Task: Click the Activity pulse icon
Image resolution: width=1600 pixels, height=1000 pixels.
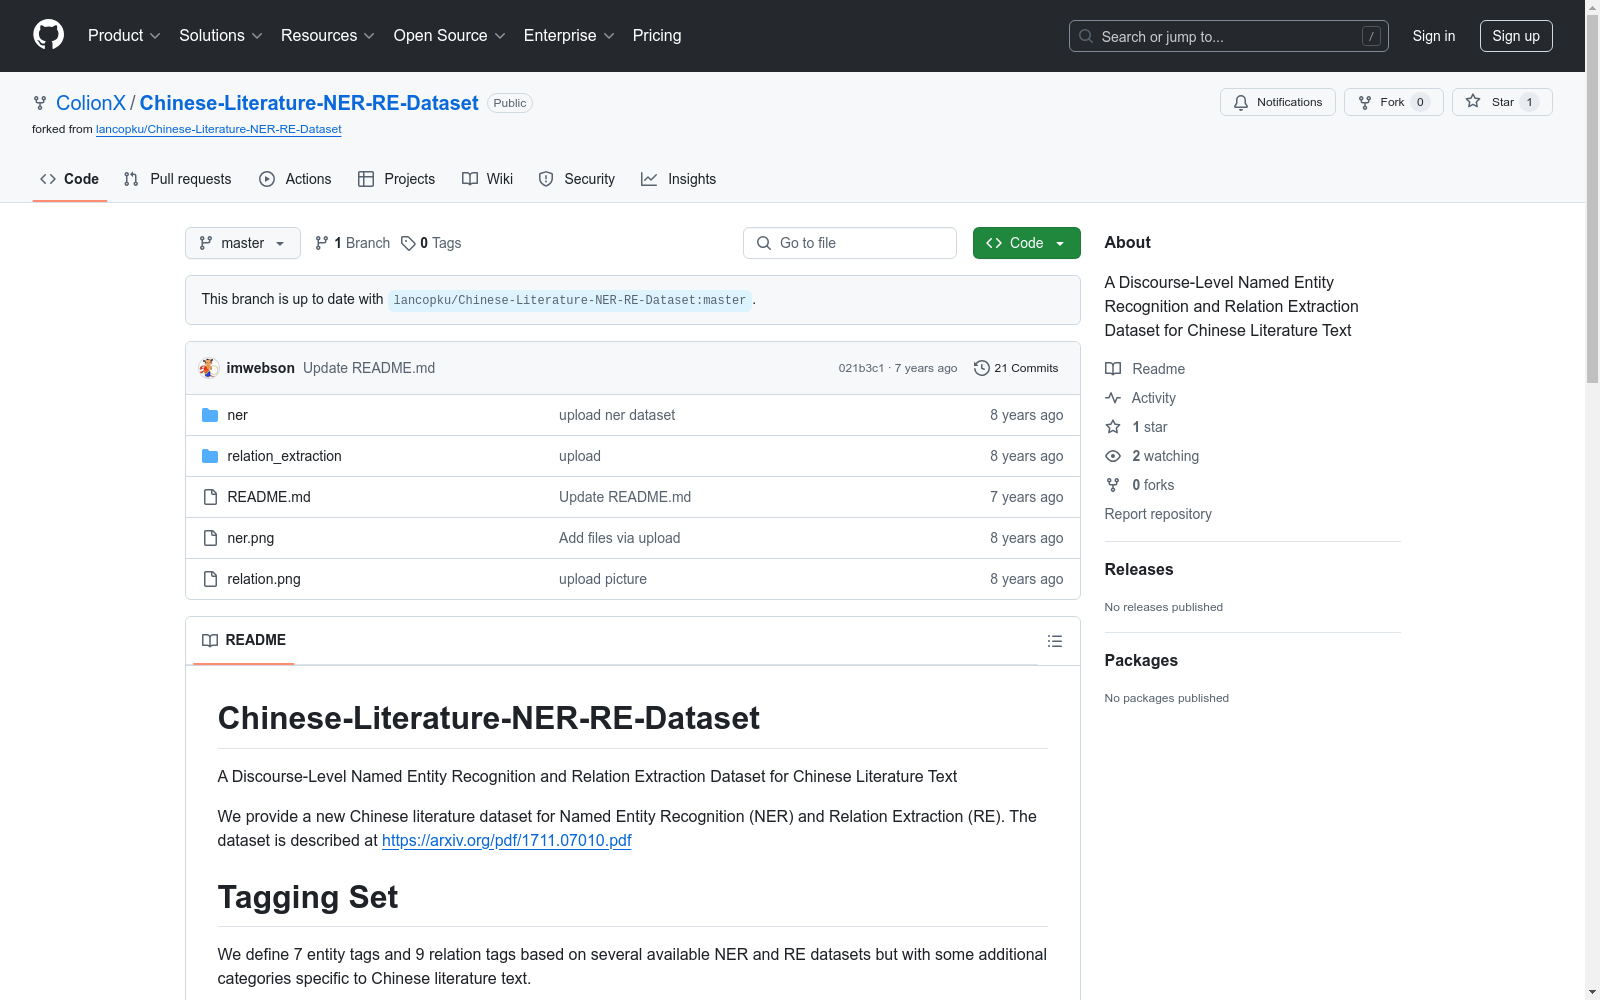Action: pyautogui.click(x=1113, y=398)
